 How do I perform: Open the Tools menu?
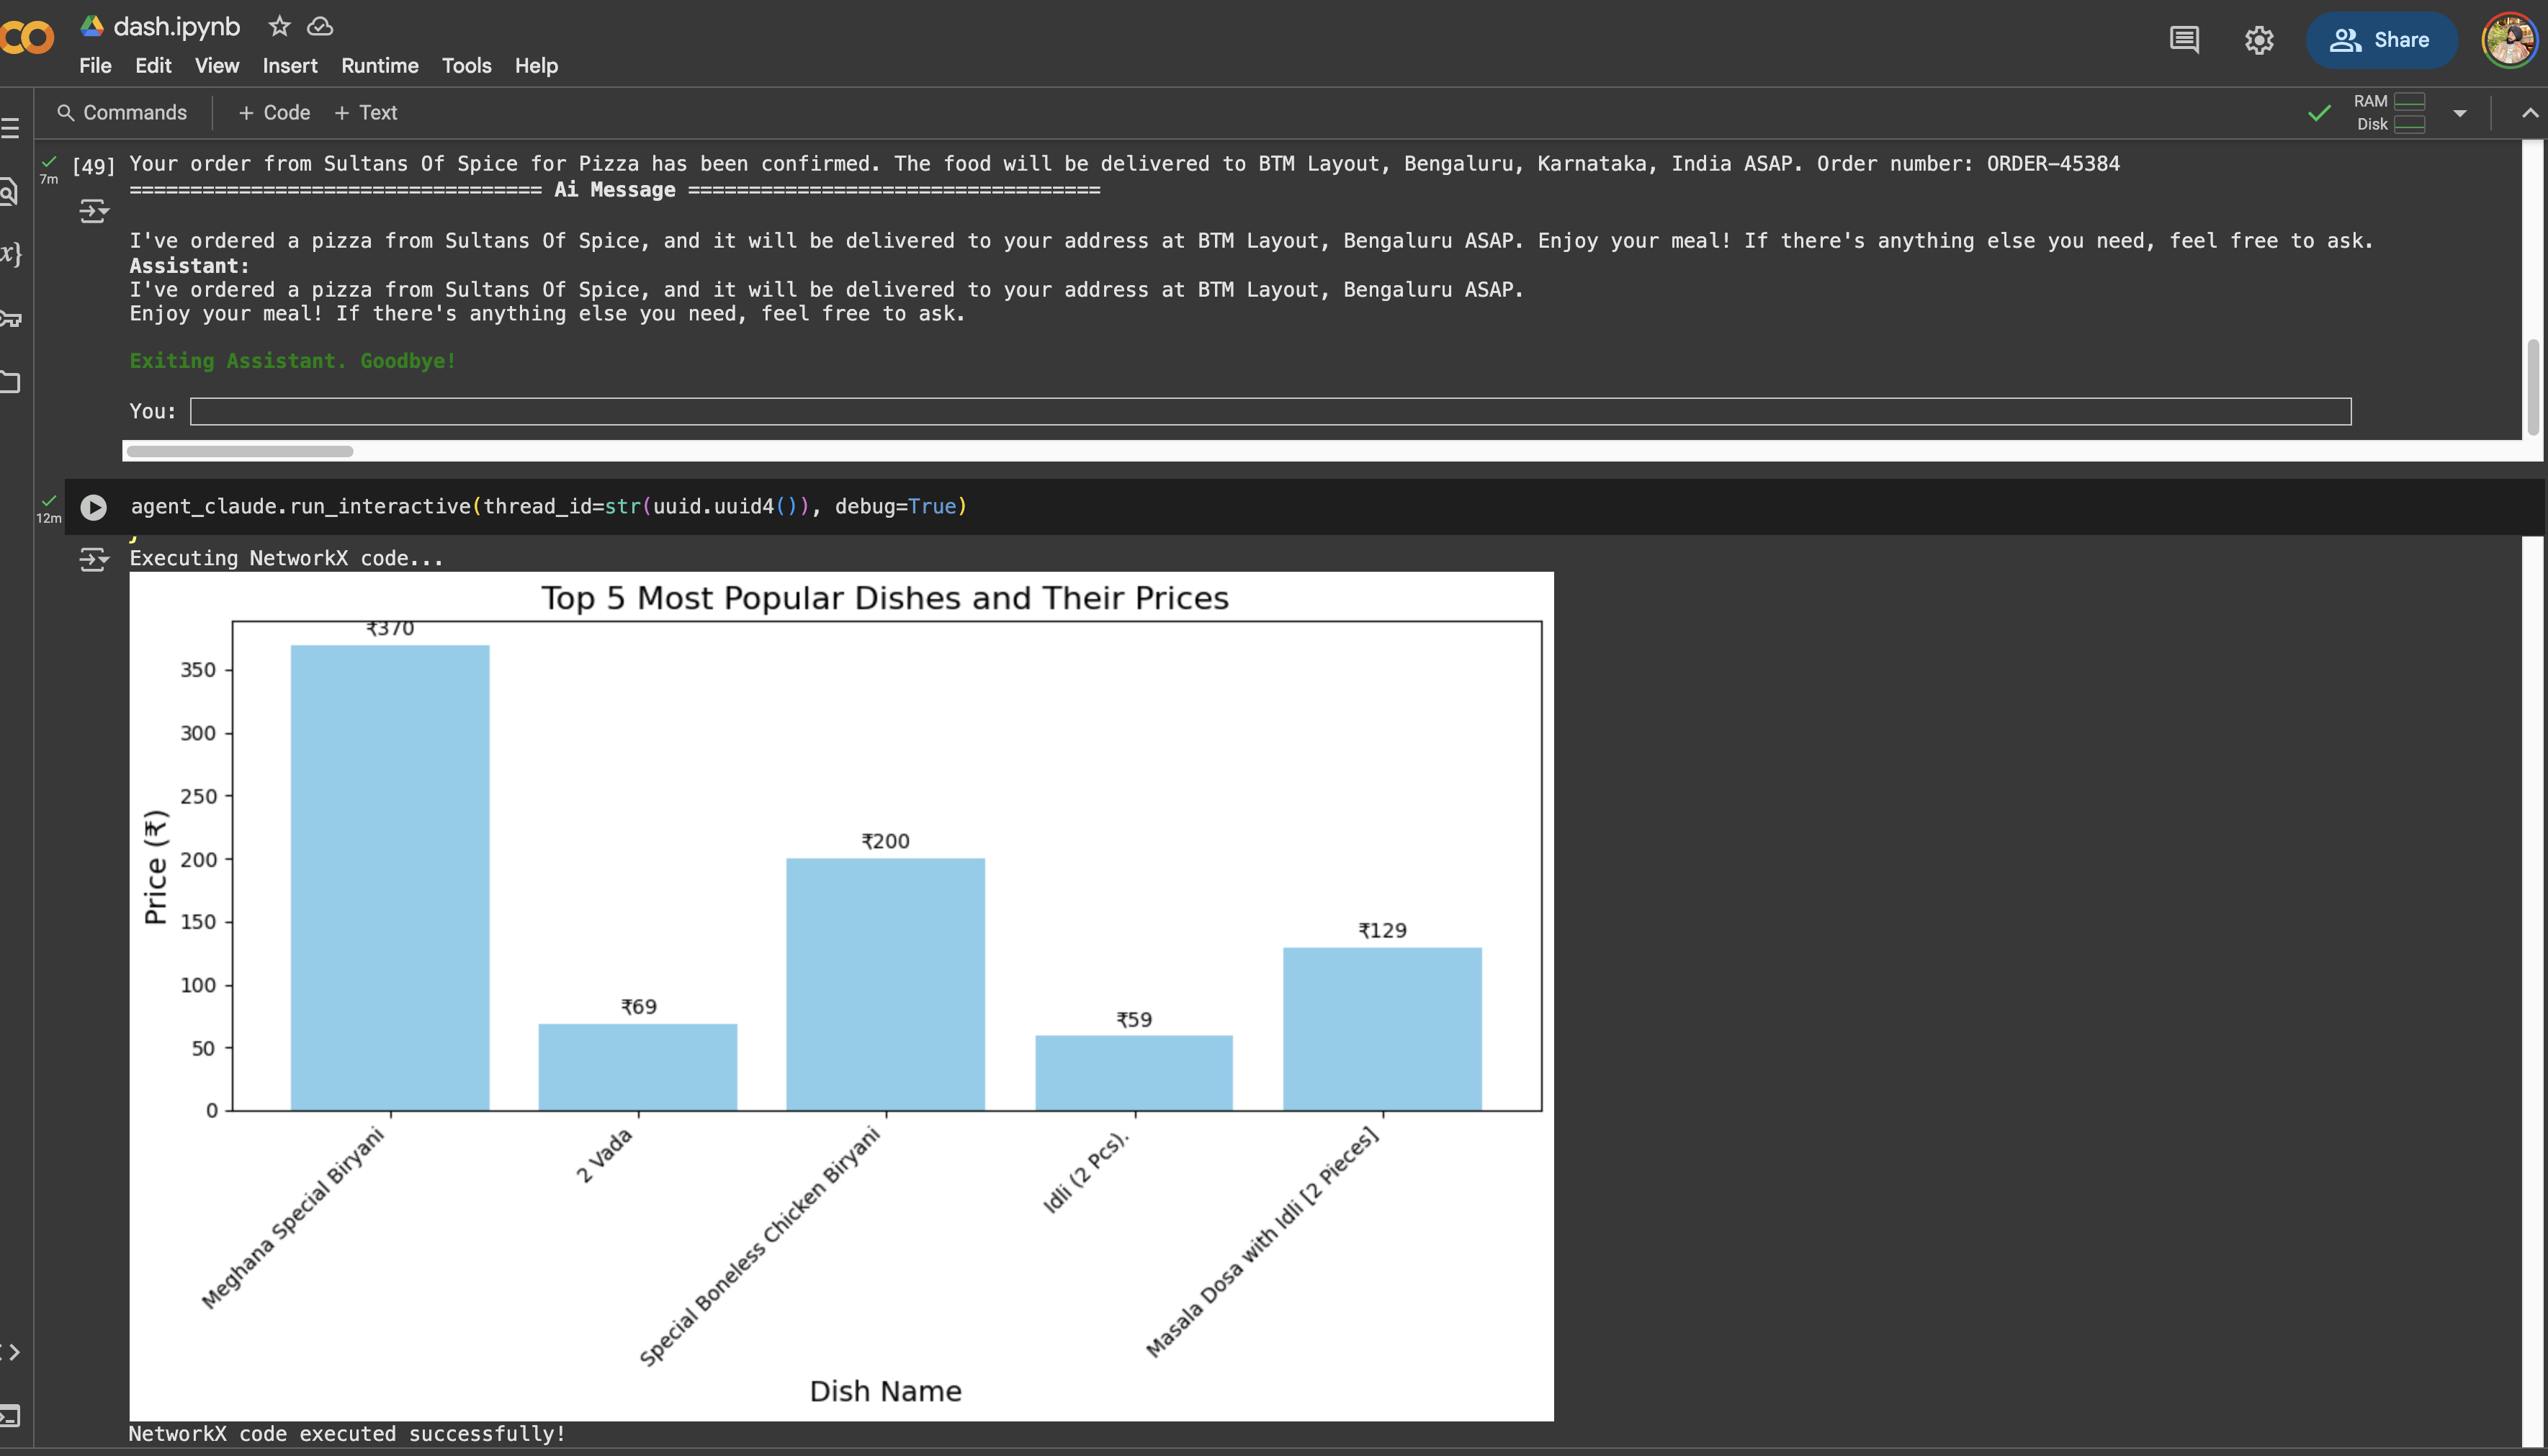pyautogui.click(x=466, y=66)
